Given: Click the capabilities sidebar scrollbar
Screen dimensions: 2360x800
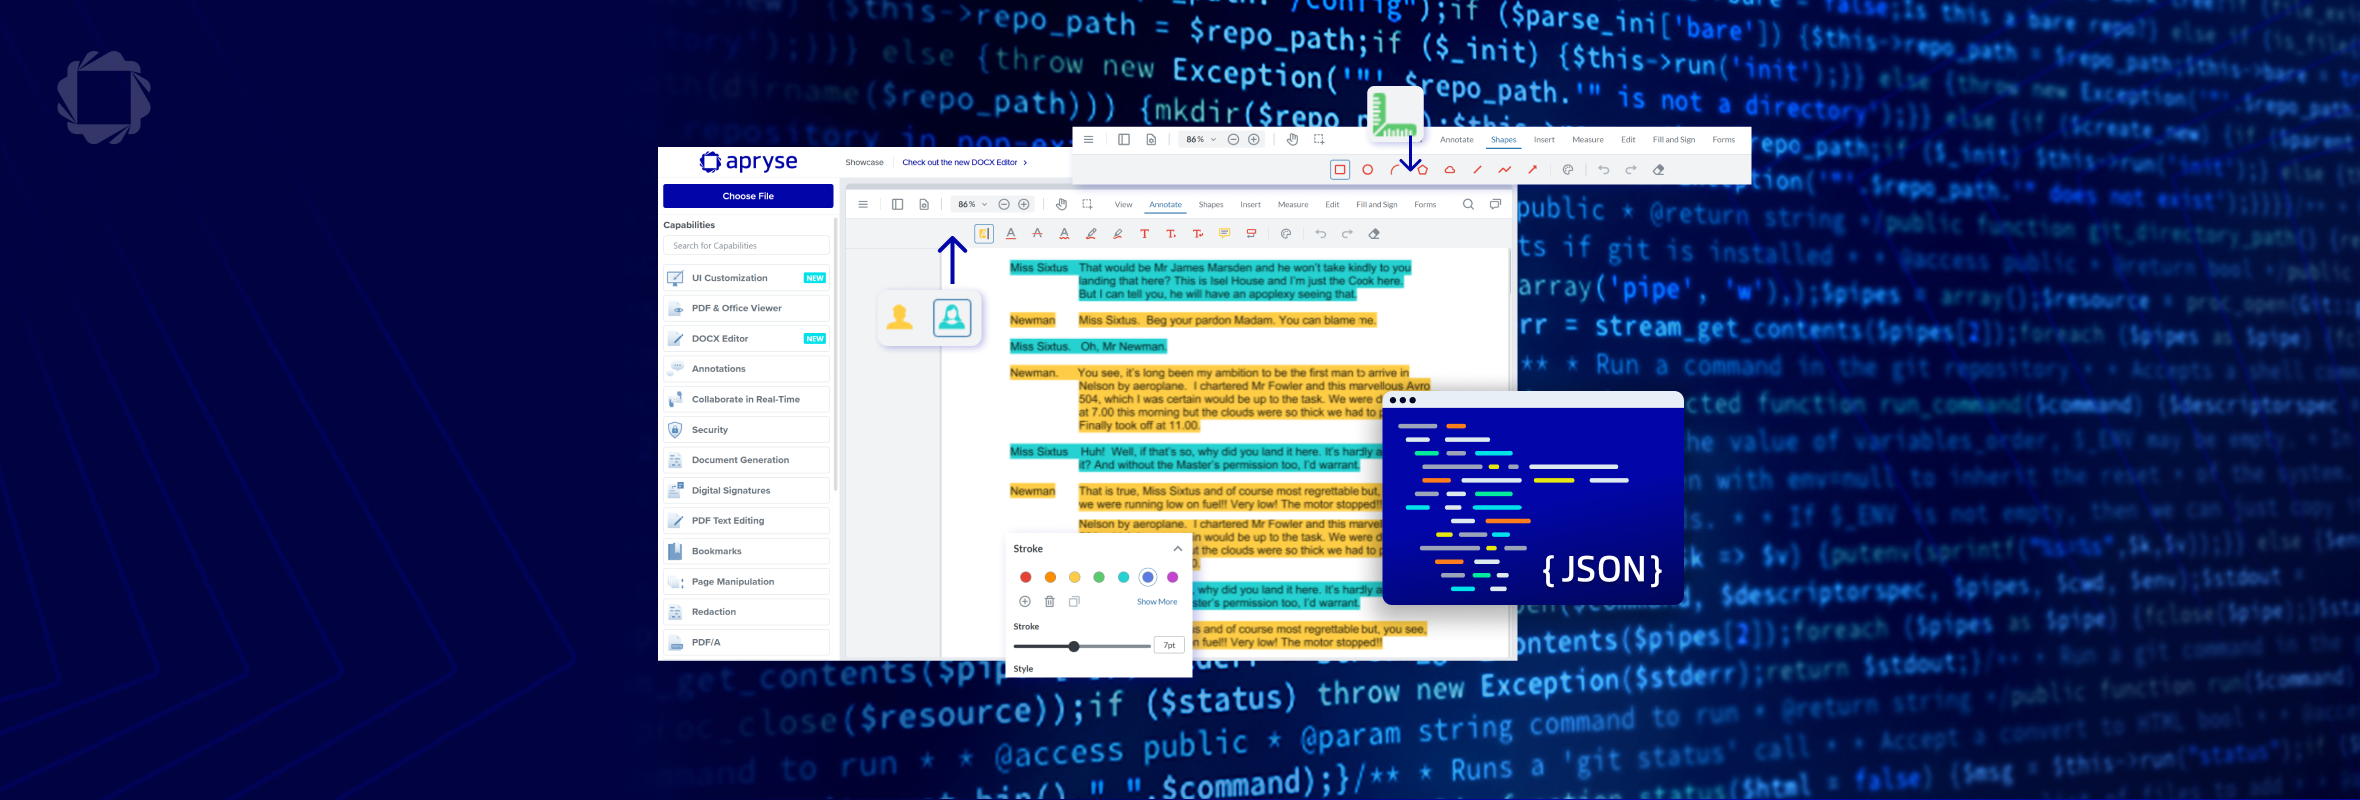Looking at the screenshot, I should (x=835, y=353).
